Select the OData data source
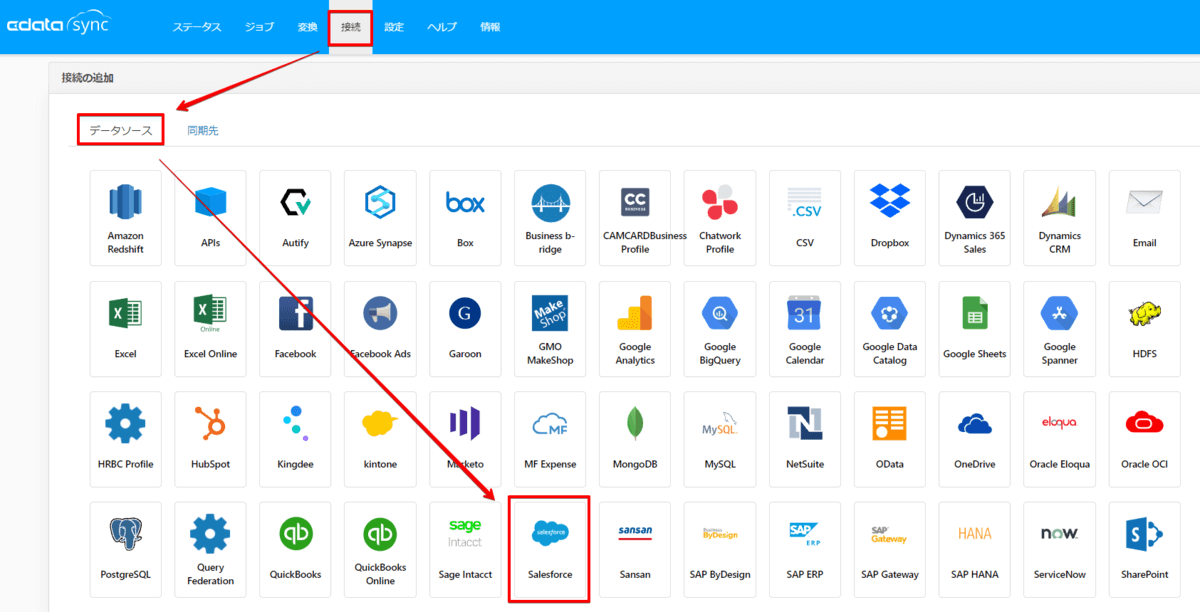 pyautogui.click(x=891, y=440)
